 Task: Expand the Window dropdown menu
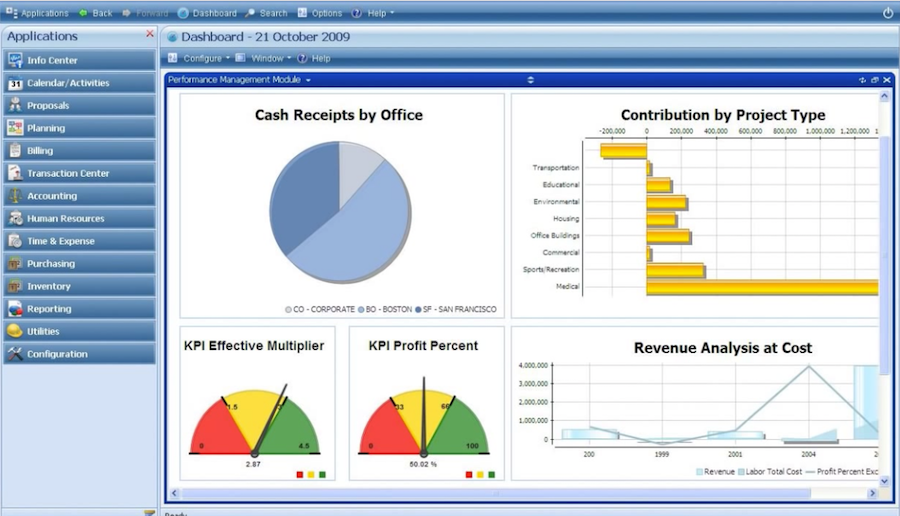(289, 58)
